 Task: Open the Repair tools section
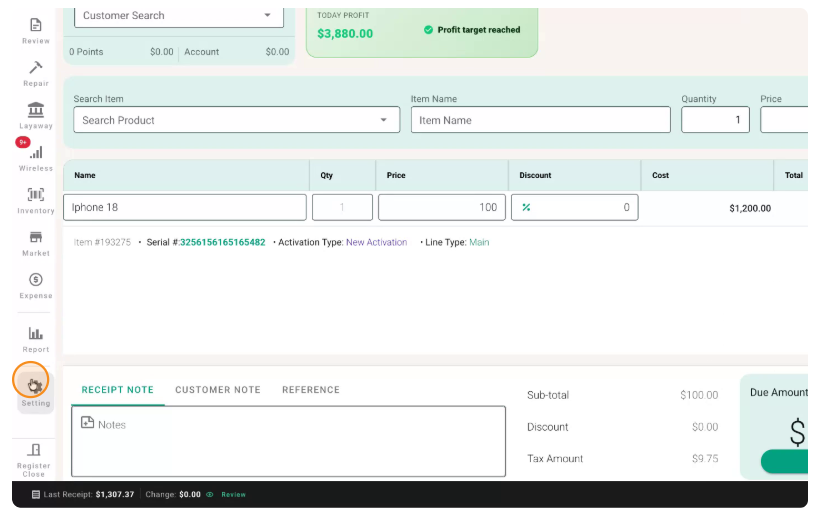coord(36,68)
